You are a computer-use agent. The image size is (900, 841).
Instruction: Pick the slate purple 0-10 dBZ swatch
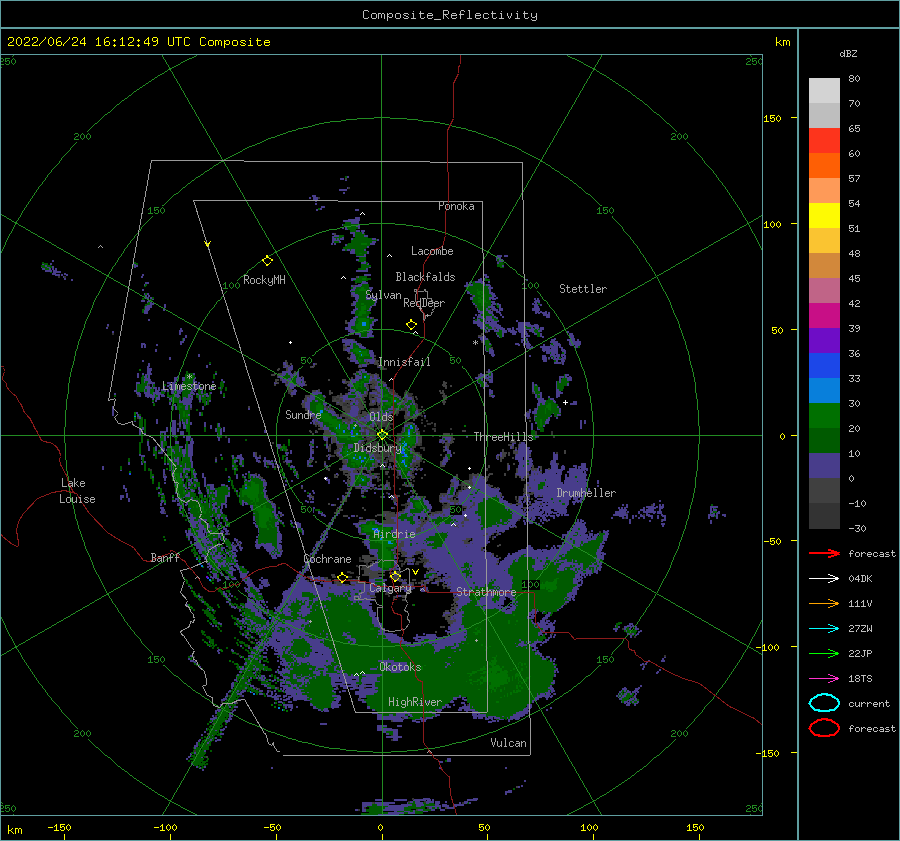(x=824, y=466)
